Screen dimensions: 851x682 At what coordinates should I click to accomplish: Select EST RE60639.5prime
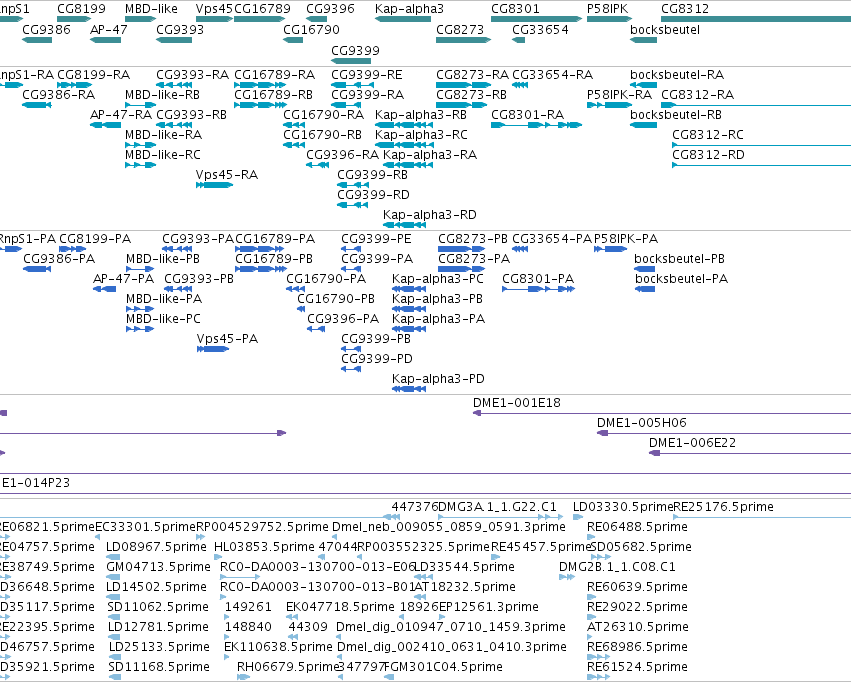pyautogui.click(x=637, y=587)
